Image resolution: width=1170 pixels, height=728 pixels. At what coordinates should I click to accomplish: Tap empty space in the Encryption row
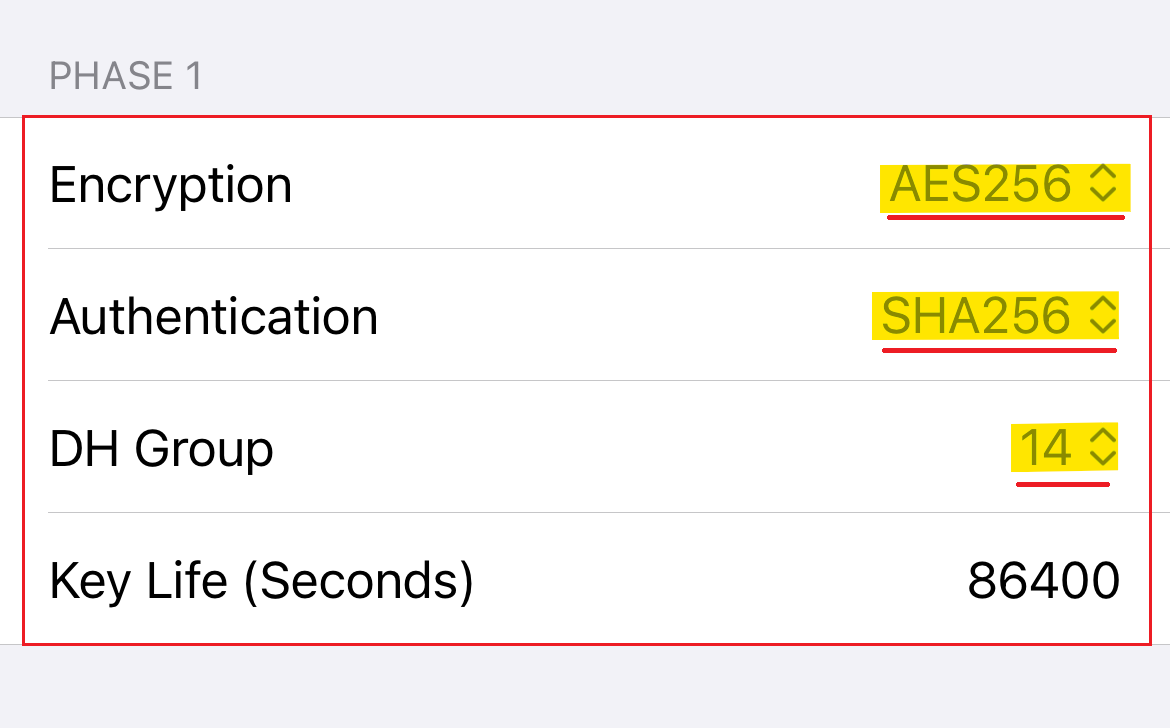coord(580,185)
